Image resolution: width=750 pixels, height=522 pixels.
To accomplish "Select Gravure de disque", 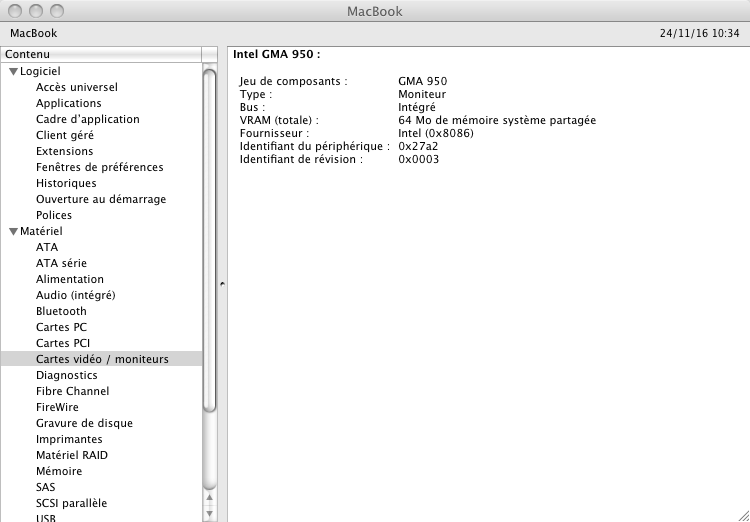I will click(x=84, y=423).
